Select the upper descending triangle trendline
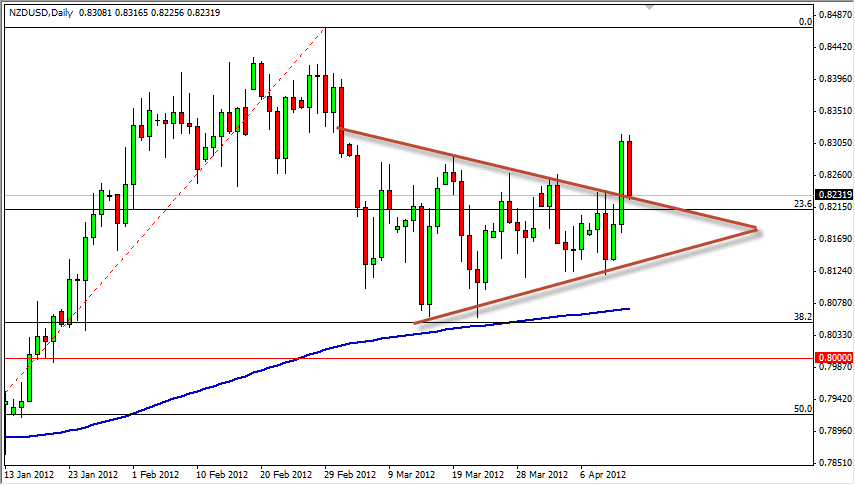Viewport: 855px width, 485px height. point(500,165)
